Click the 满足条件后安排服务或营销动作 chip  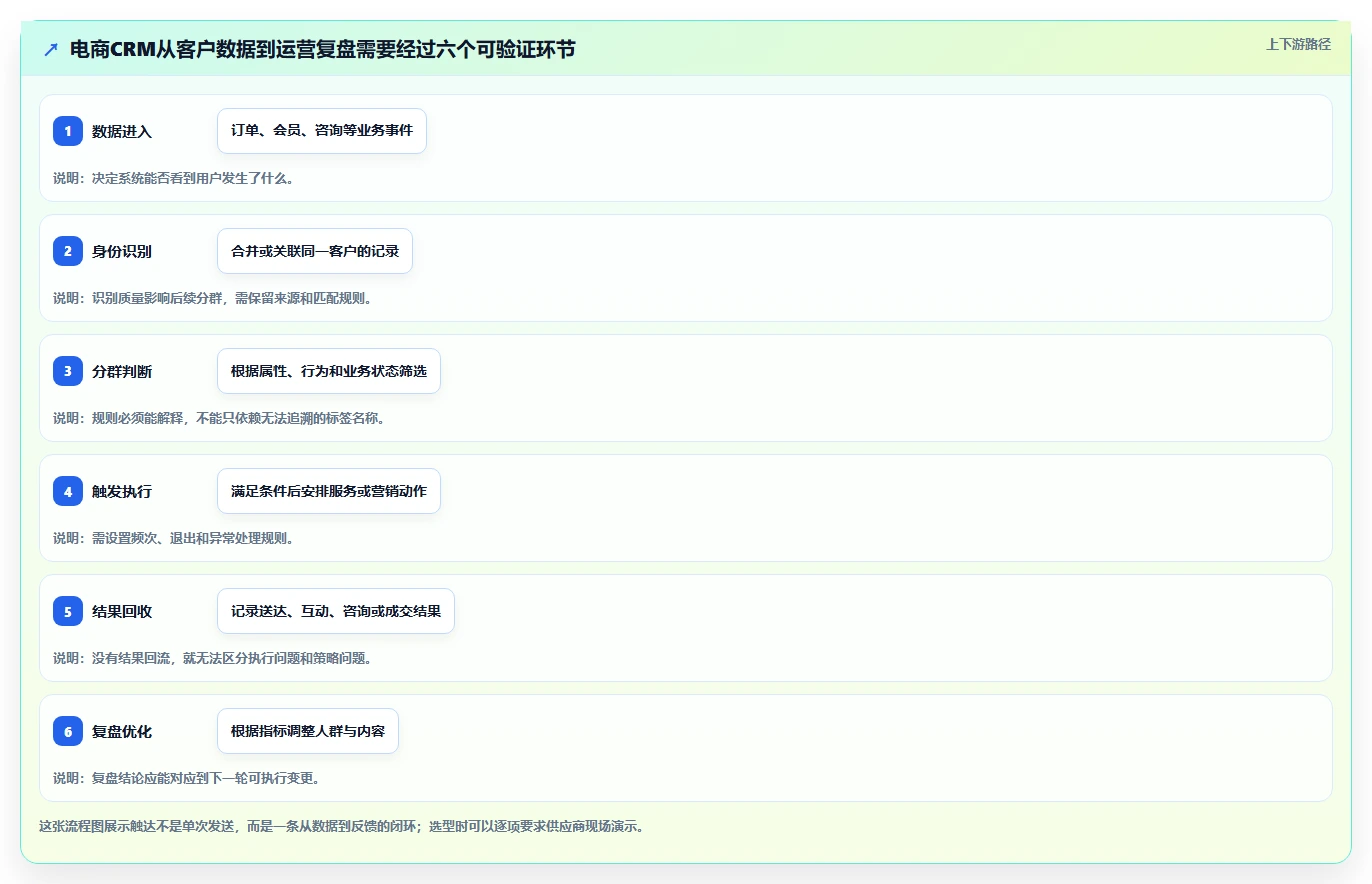point(329,491)
